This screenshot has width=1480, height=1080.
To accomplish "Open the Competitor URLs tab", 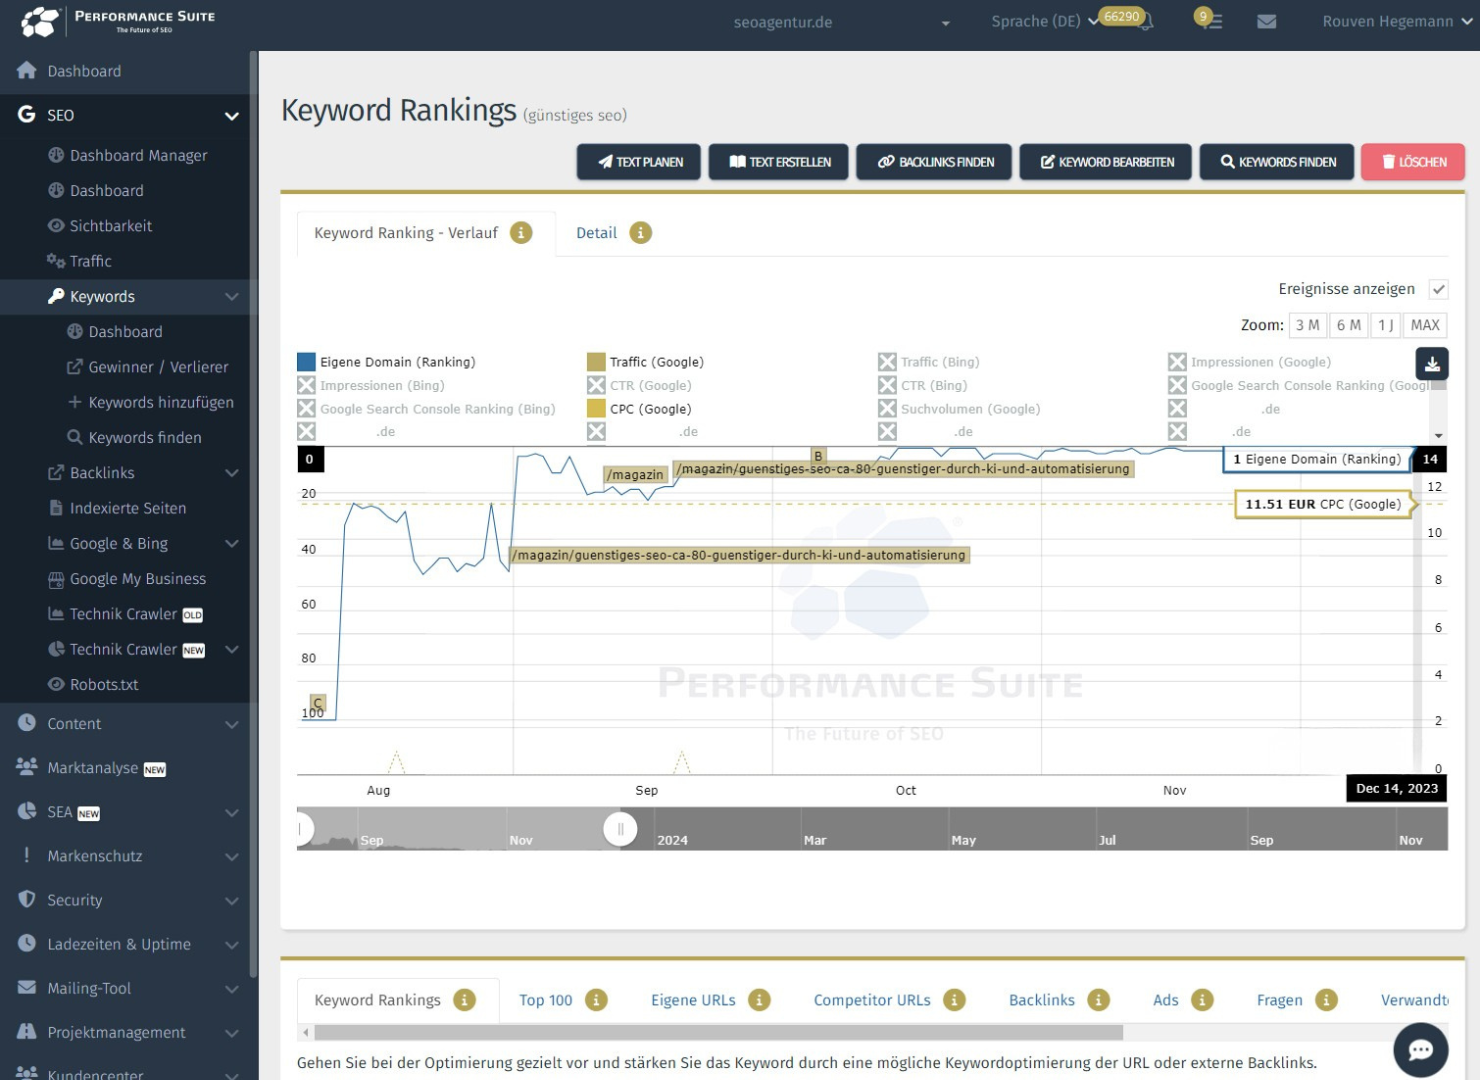I will point(871,1000).
